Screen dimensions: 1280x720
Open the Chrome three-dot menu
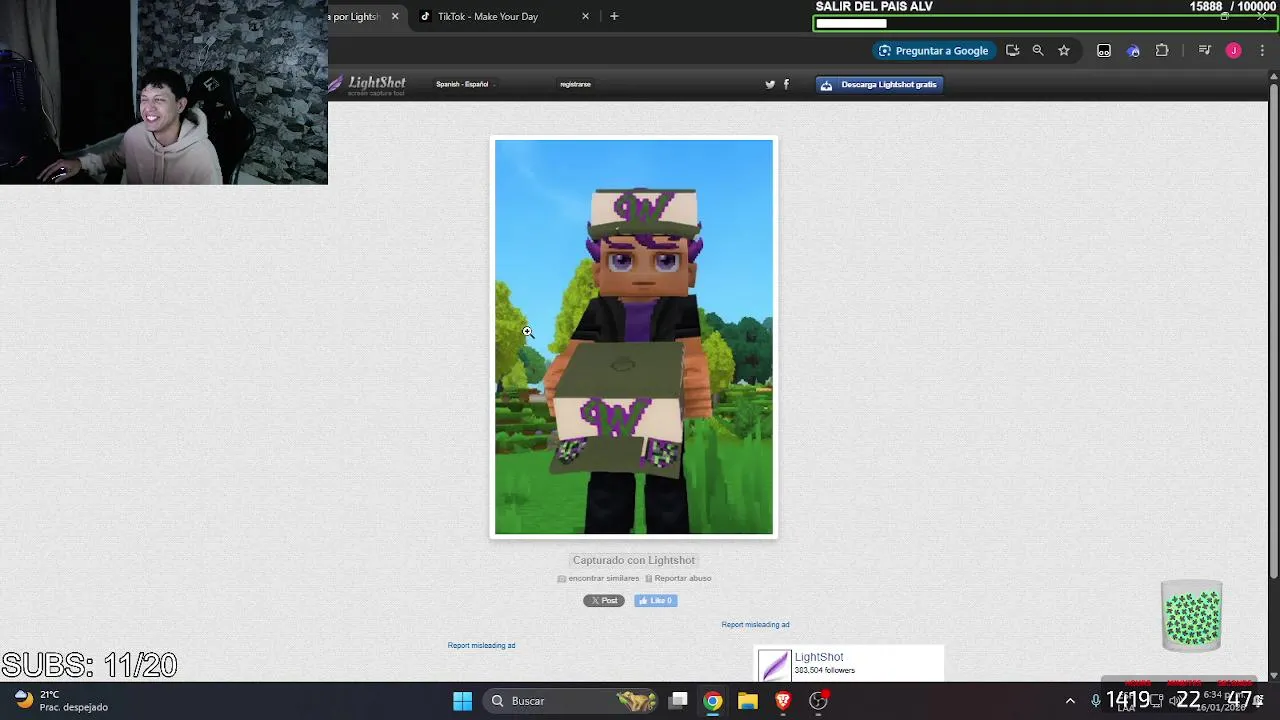coord(1262,51)
